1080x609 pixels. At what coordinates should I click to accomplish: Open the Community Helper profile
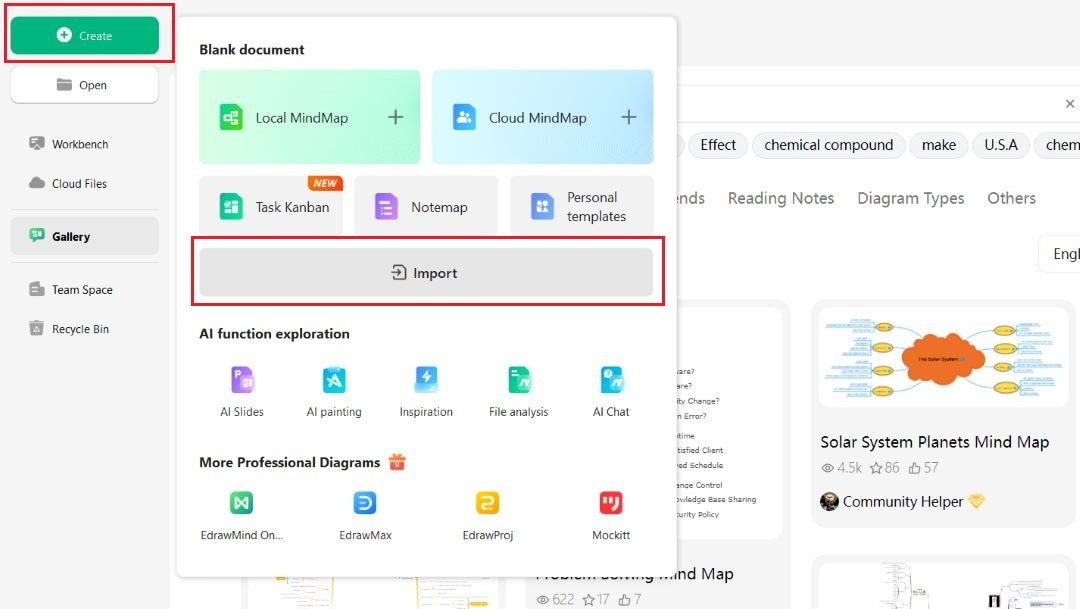pyautogui.click(x=902, y=502)
